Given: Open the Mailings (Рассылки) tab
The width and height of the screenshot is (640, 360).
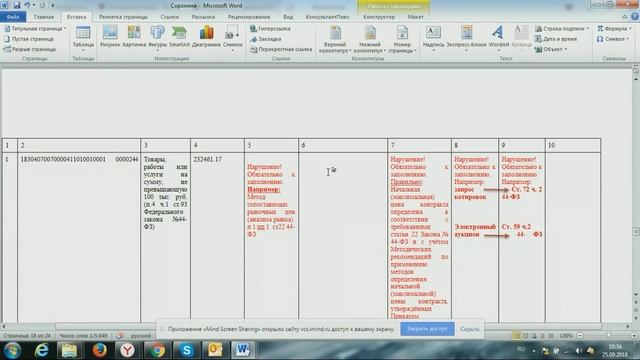Looking at the screenshot, I should (x=203, y=17).
